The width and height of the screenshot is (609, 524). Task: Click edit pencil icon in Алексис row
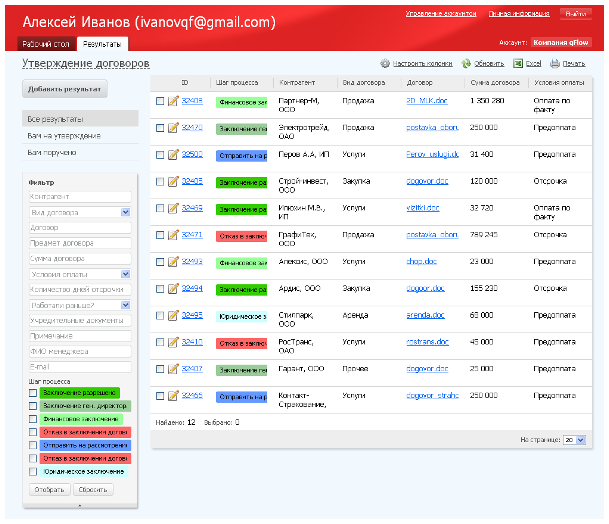coord(173,262)
